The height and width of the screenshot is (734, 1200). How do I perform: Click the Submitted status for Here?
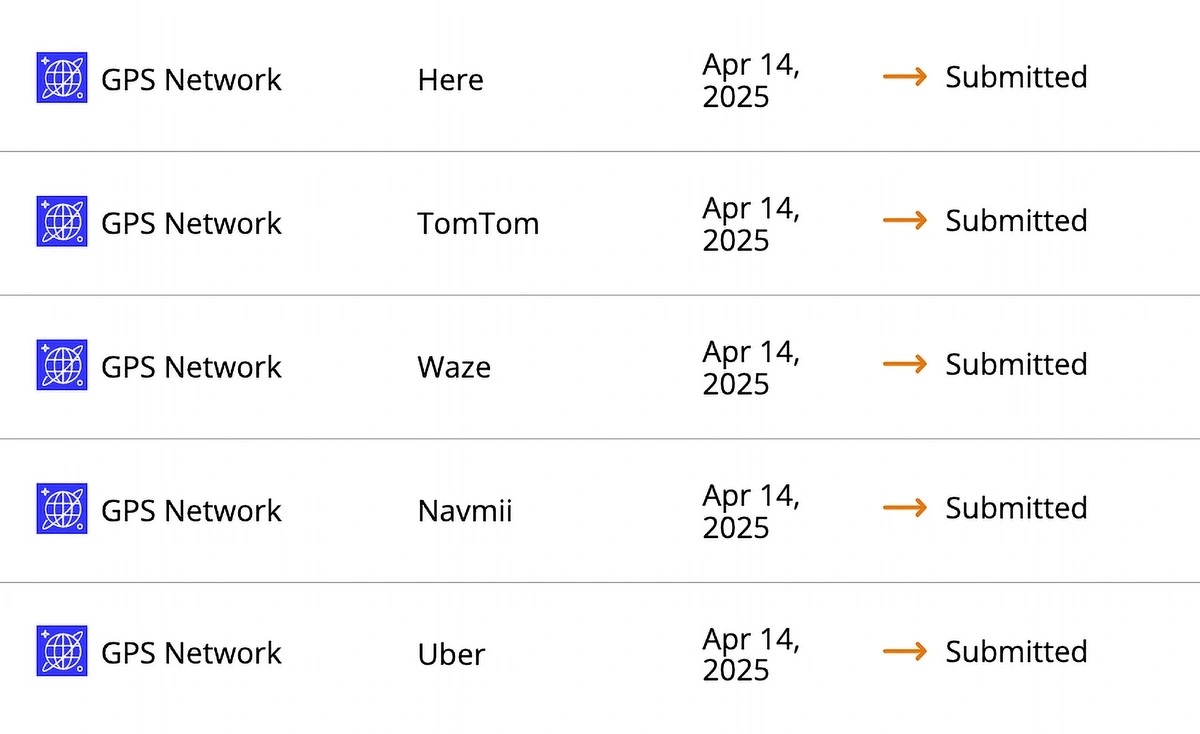point(1016,77)
